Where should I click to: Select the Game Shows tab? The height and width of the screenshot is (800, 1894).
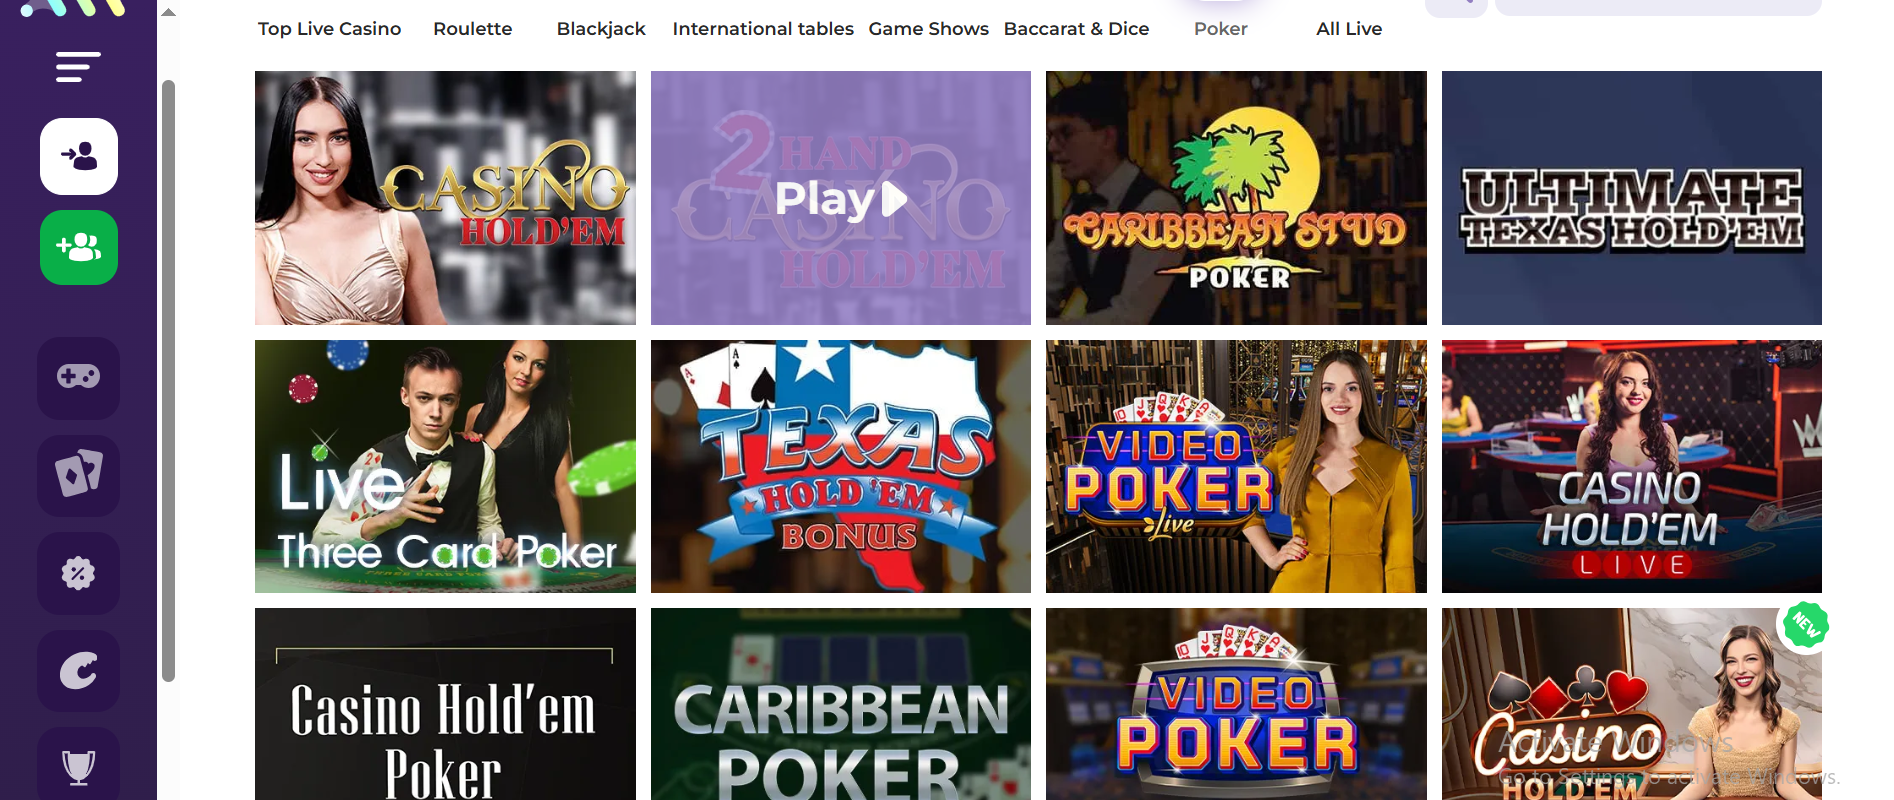pos(928,29)
